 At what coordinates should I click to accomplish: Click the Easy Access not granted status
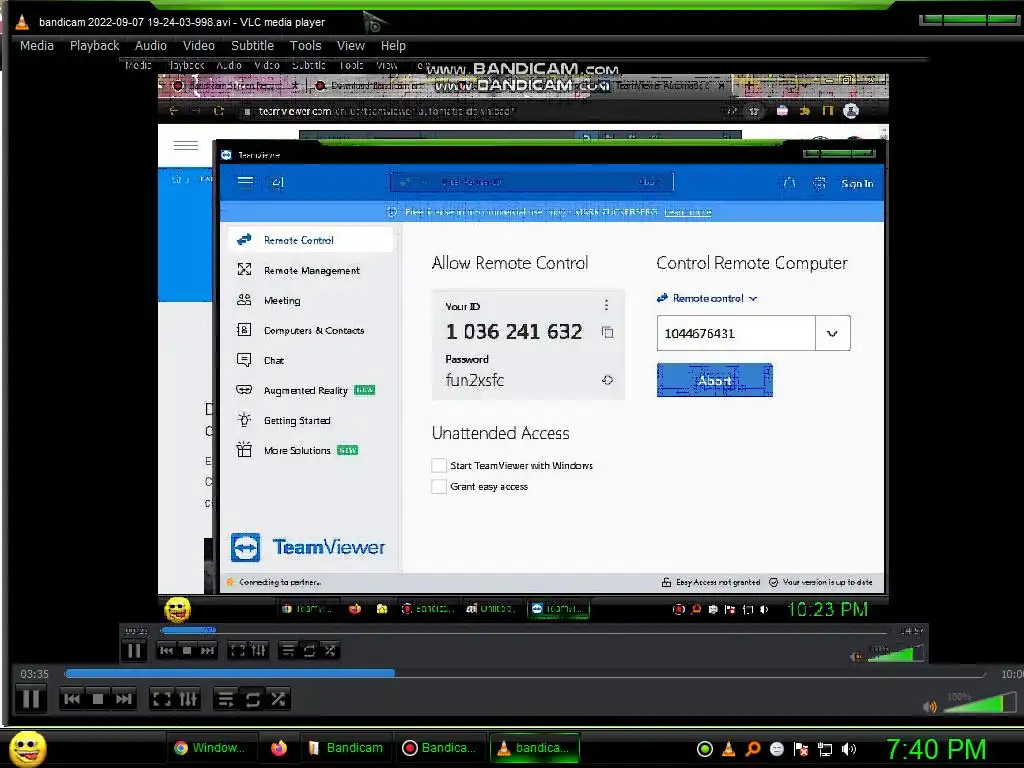(711, 582)
